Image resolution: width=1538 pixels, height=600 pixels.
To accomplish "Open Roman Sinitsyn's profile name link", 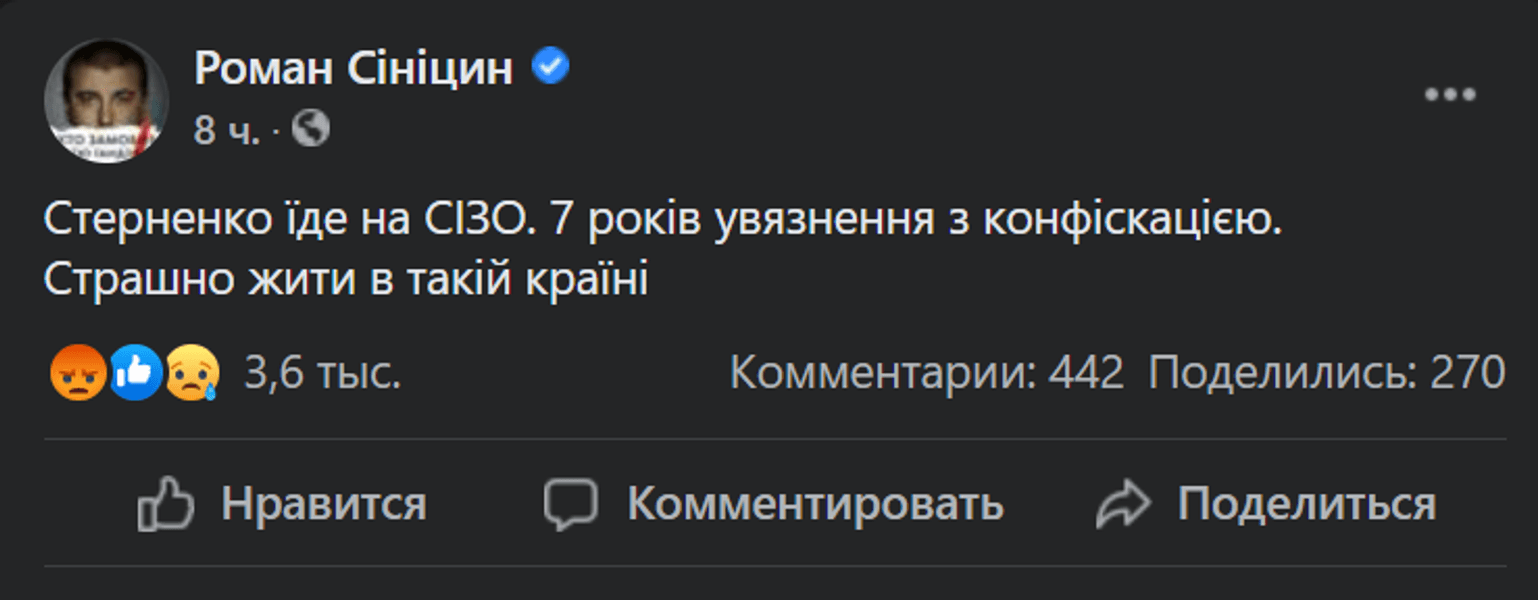I will coord(355,66).
